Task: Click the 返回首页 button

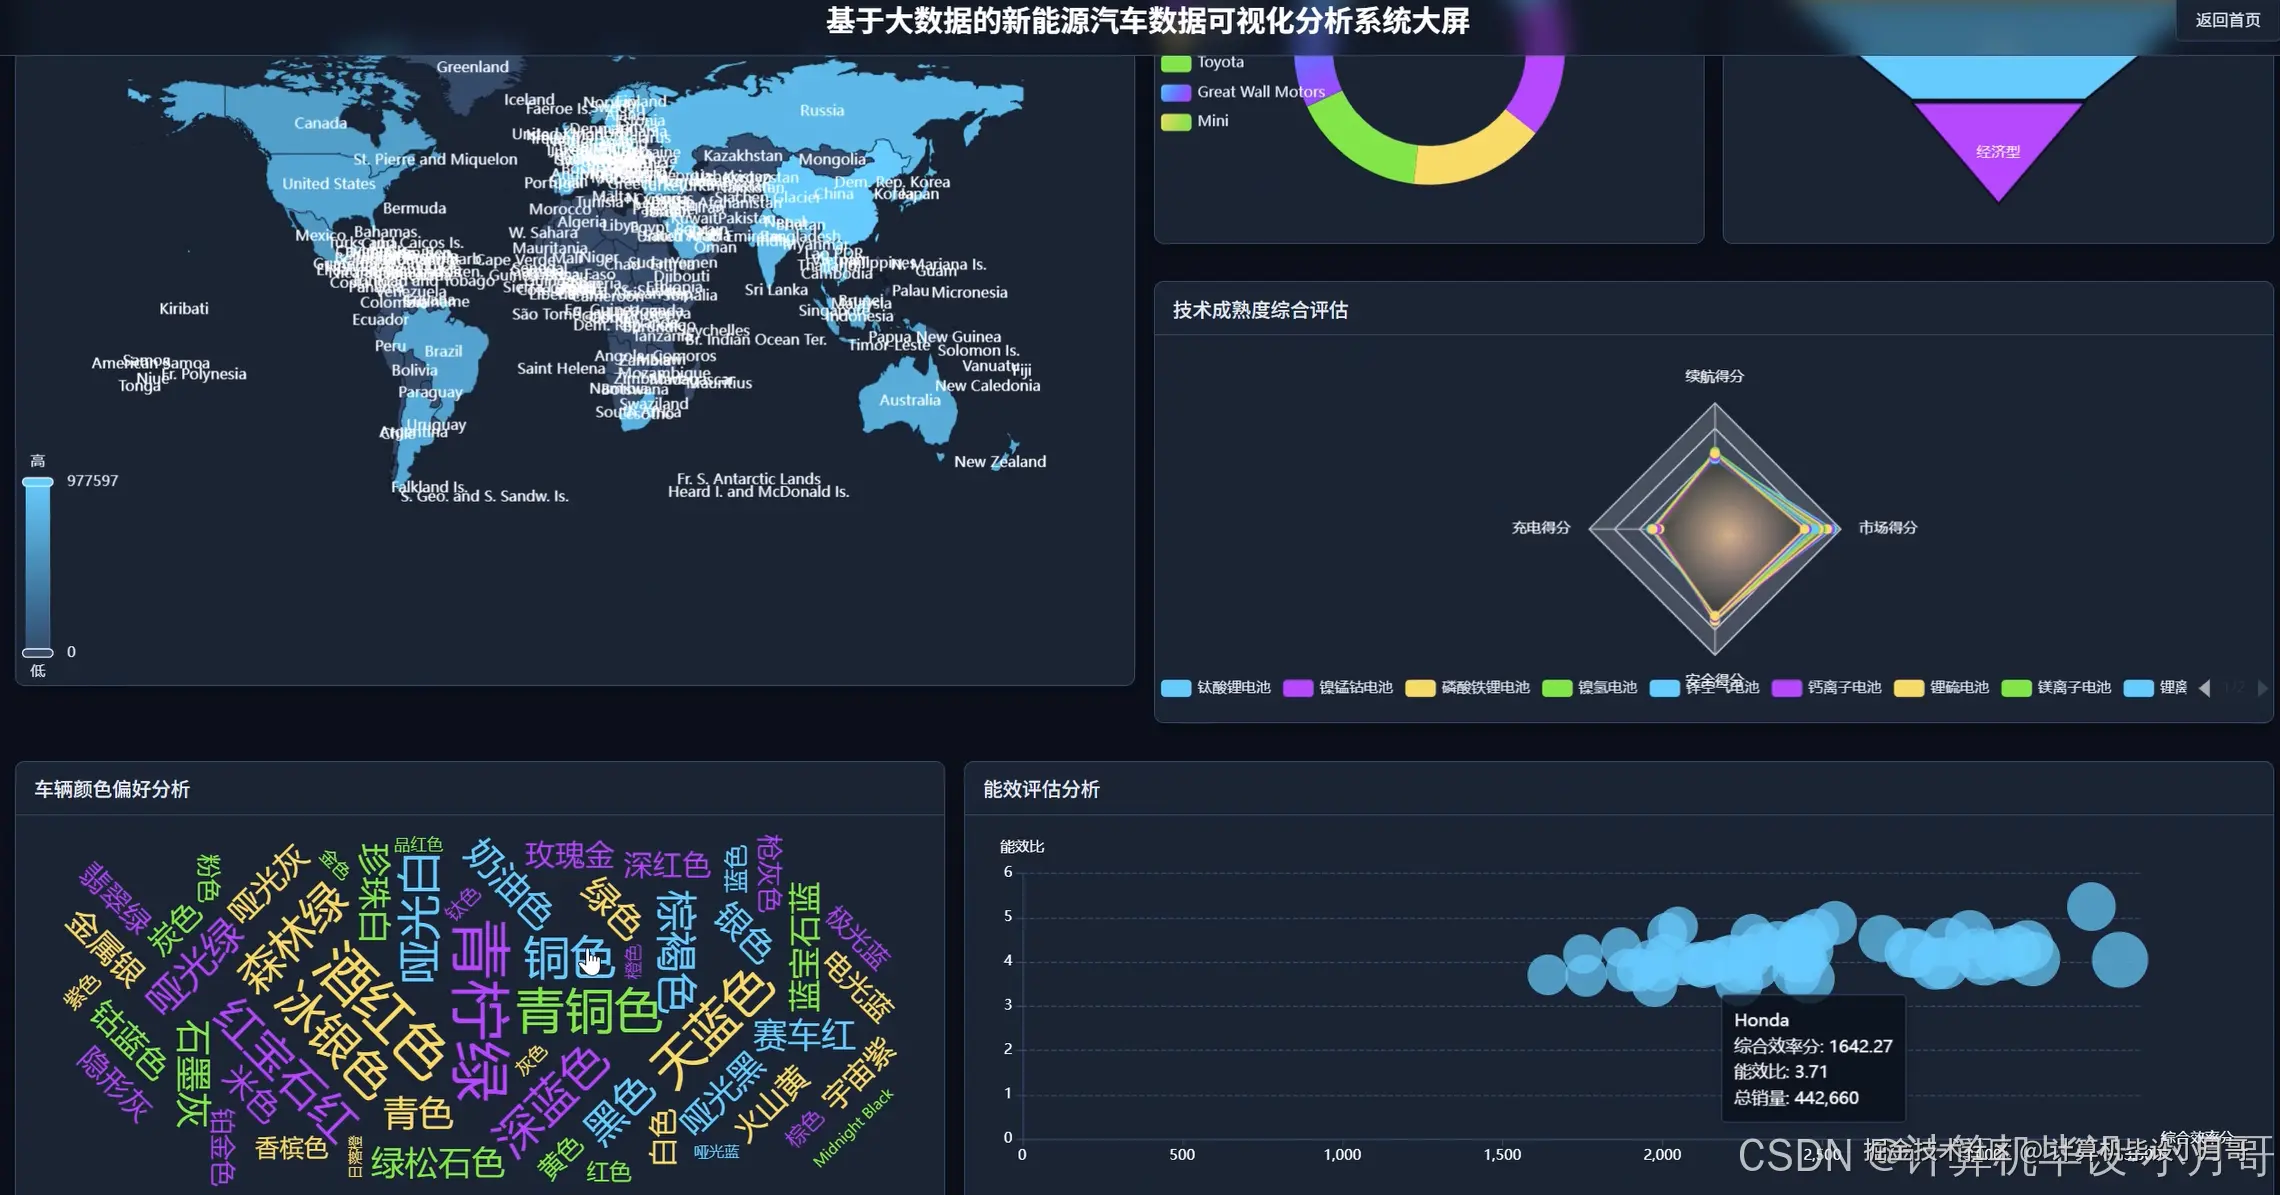Action: (x=2227, y=20)
